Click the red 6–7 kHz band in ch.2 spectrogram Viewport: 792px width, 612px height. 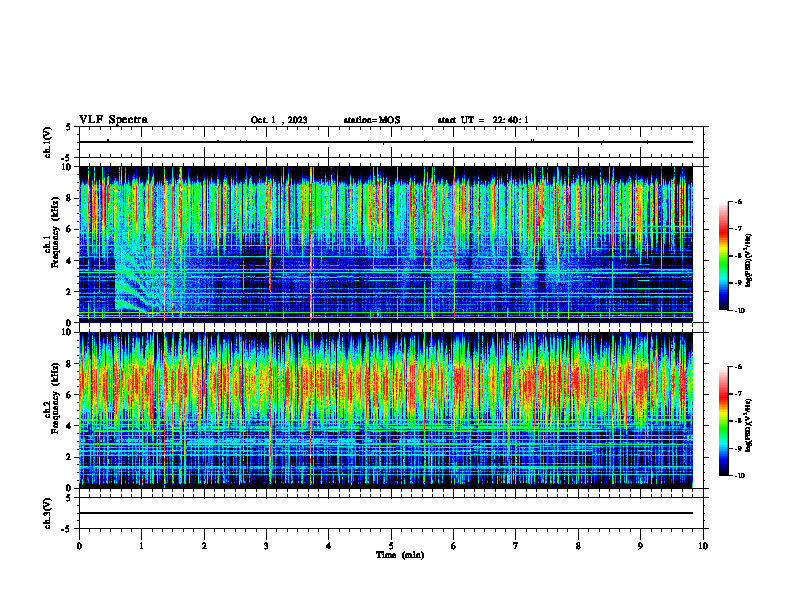385,381
